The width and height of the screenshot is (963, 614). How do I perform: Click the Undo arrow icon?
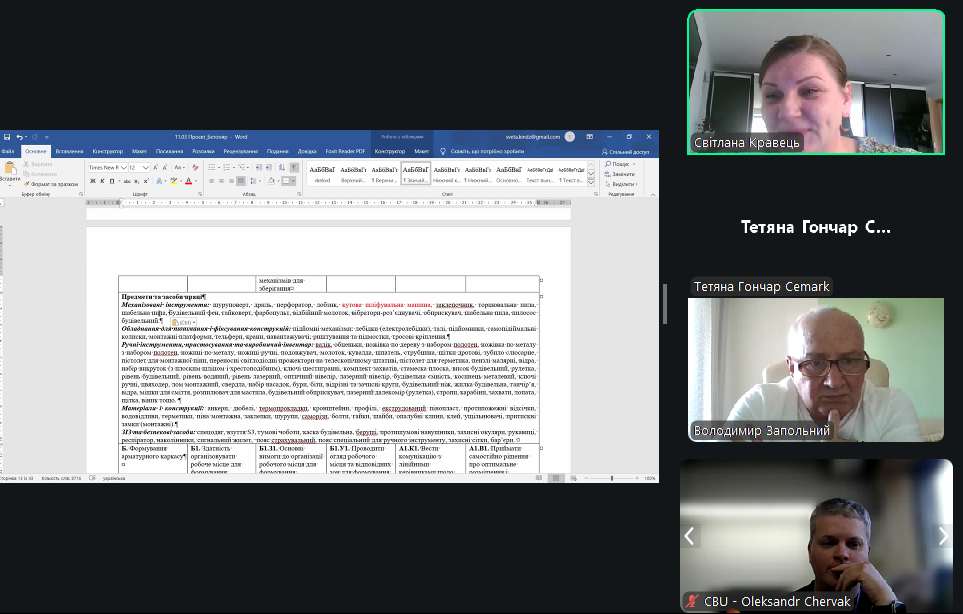coord(18,136)
